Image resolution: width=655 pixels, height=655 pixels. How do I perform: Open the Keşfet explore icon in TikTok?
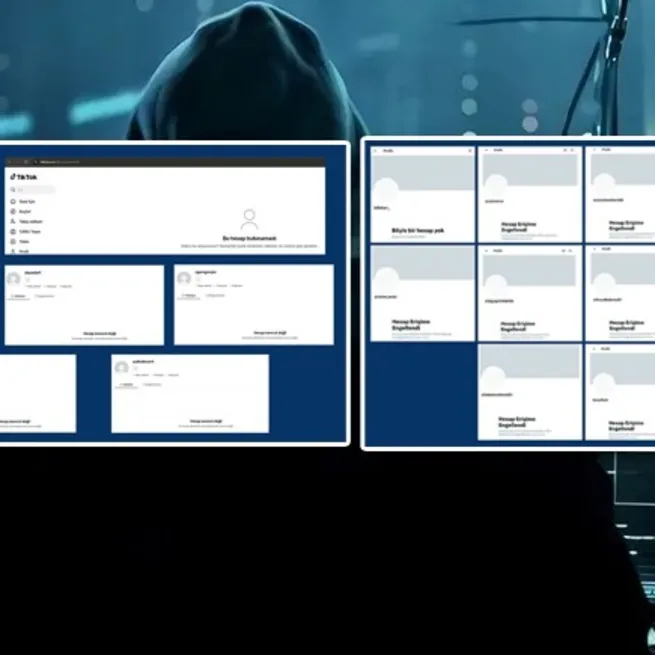13,211
